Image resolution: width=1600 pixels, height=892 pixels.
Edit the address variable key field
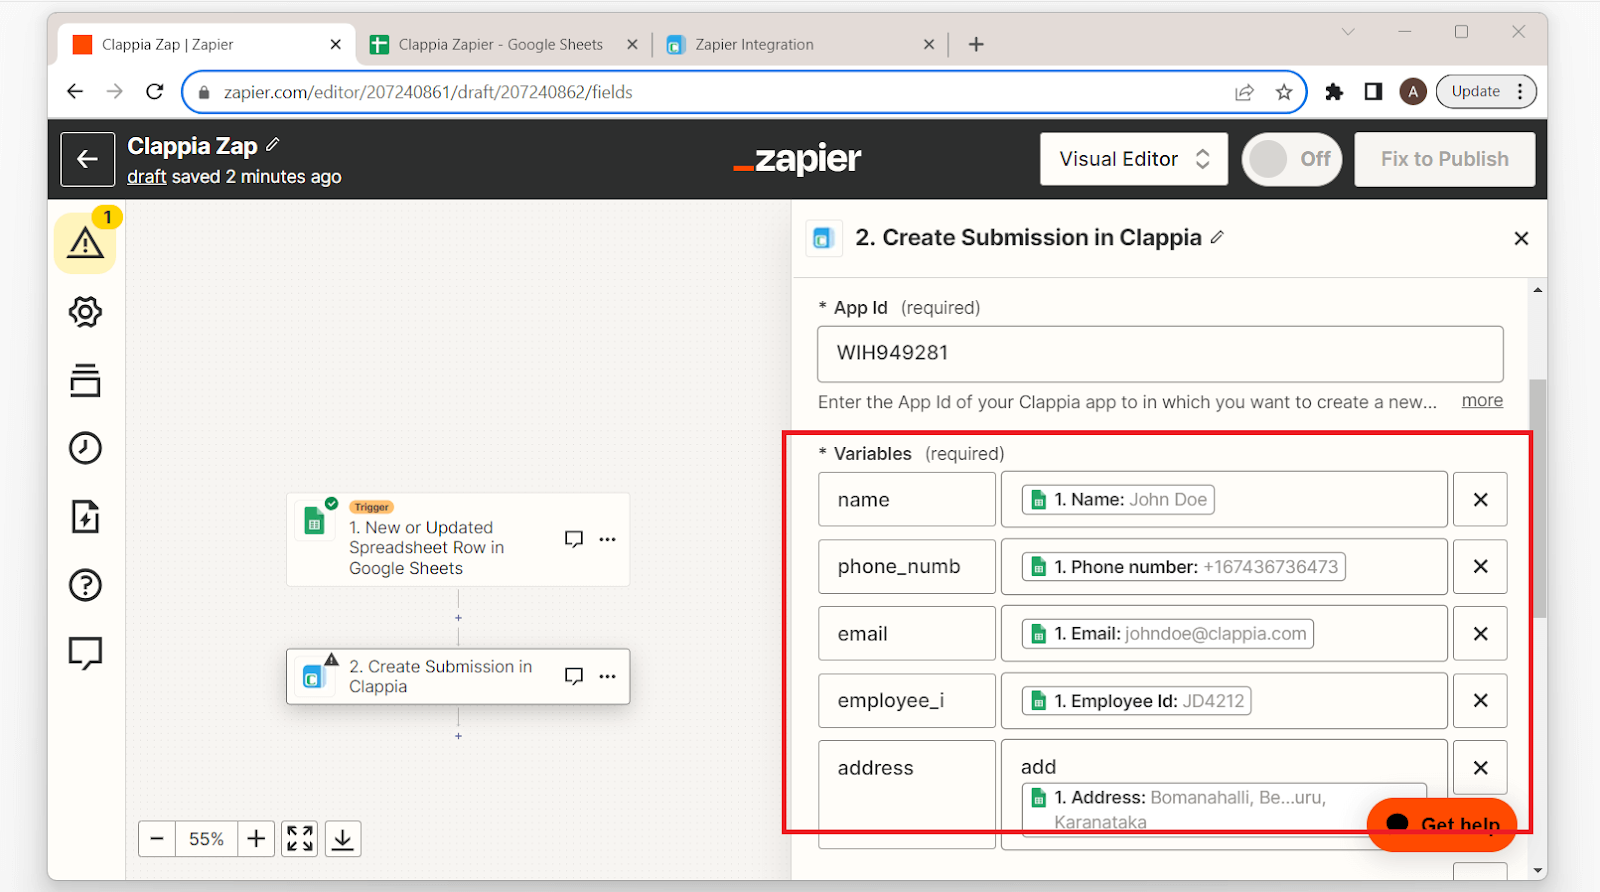coord(907,794)
